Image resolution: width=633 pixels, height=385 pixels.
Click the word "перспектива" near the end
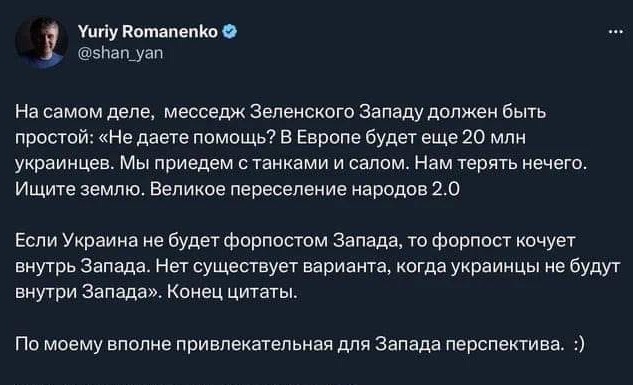[503, 344]
